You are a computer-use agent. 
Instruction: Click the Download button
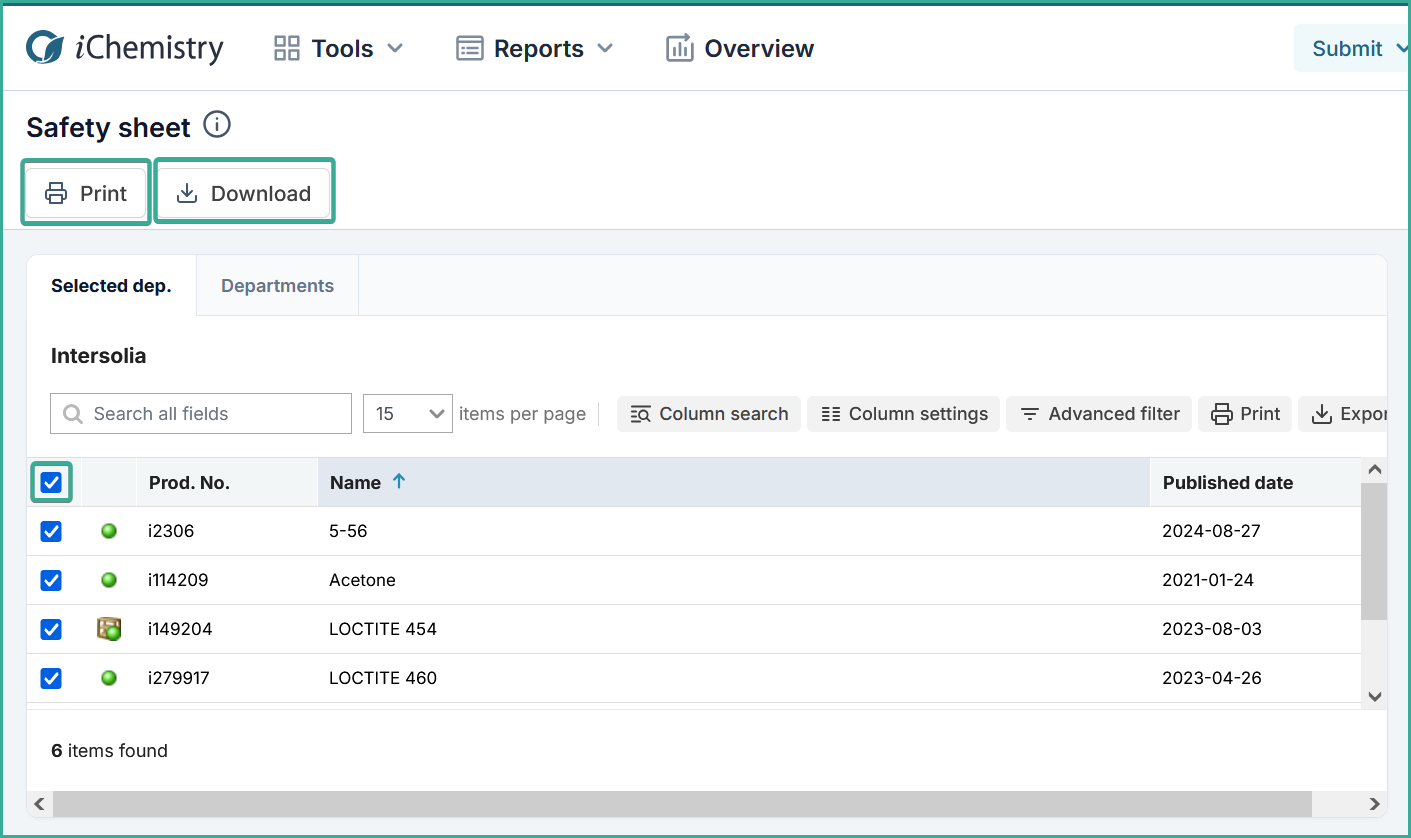click(x=244, y=193)
